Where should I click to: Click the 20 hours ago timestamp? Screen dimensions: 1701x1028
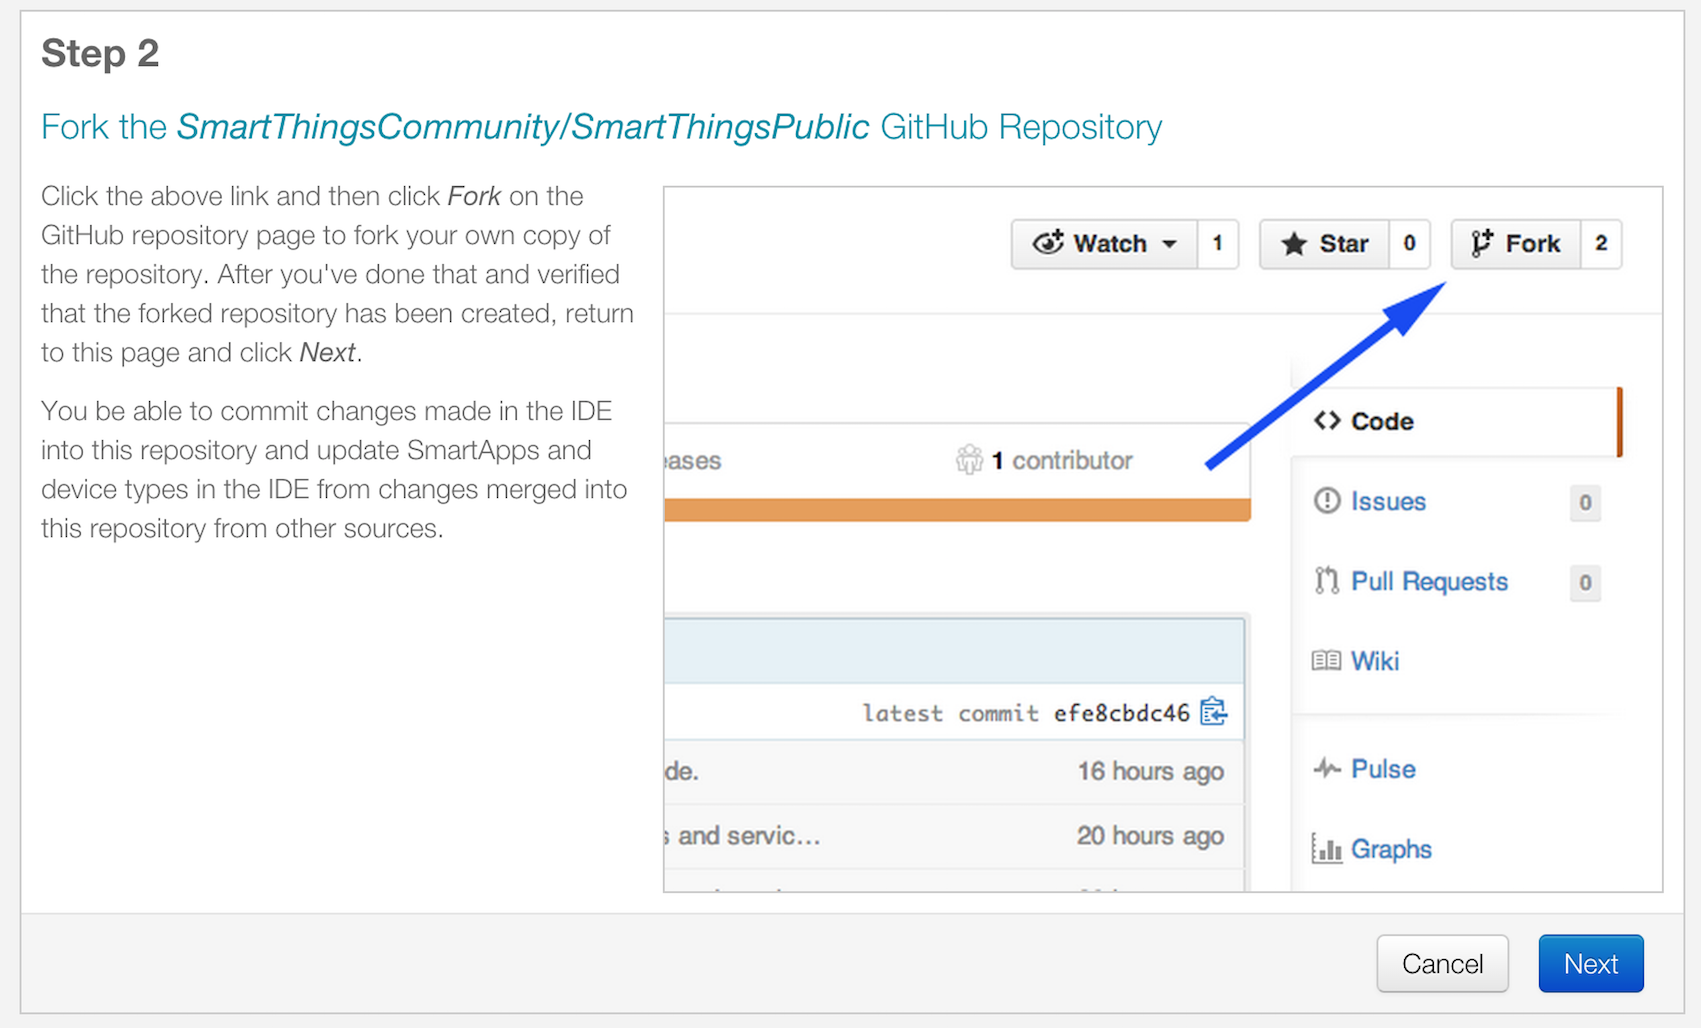tap(1150, 836)
